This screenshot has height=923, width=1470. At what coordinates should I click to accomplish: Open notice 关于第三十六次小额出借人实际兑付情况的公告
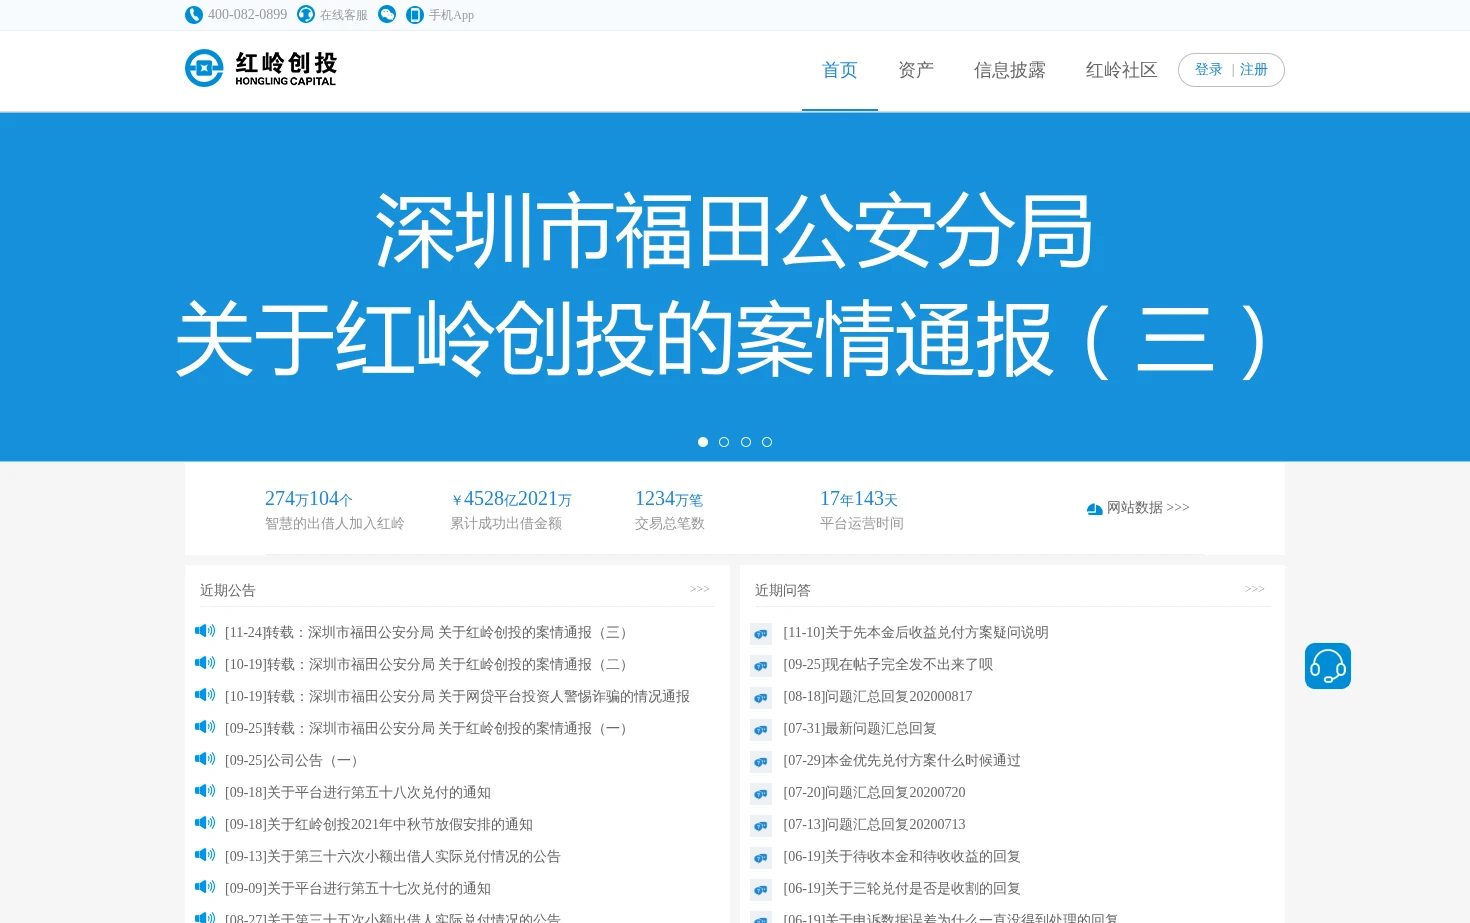[393, 856]
